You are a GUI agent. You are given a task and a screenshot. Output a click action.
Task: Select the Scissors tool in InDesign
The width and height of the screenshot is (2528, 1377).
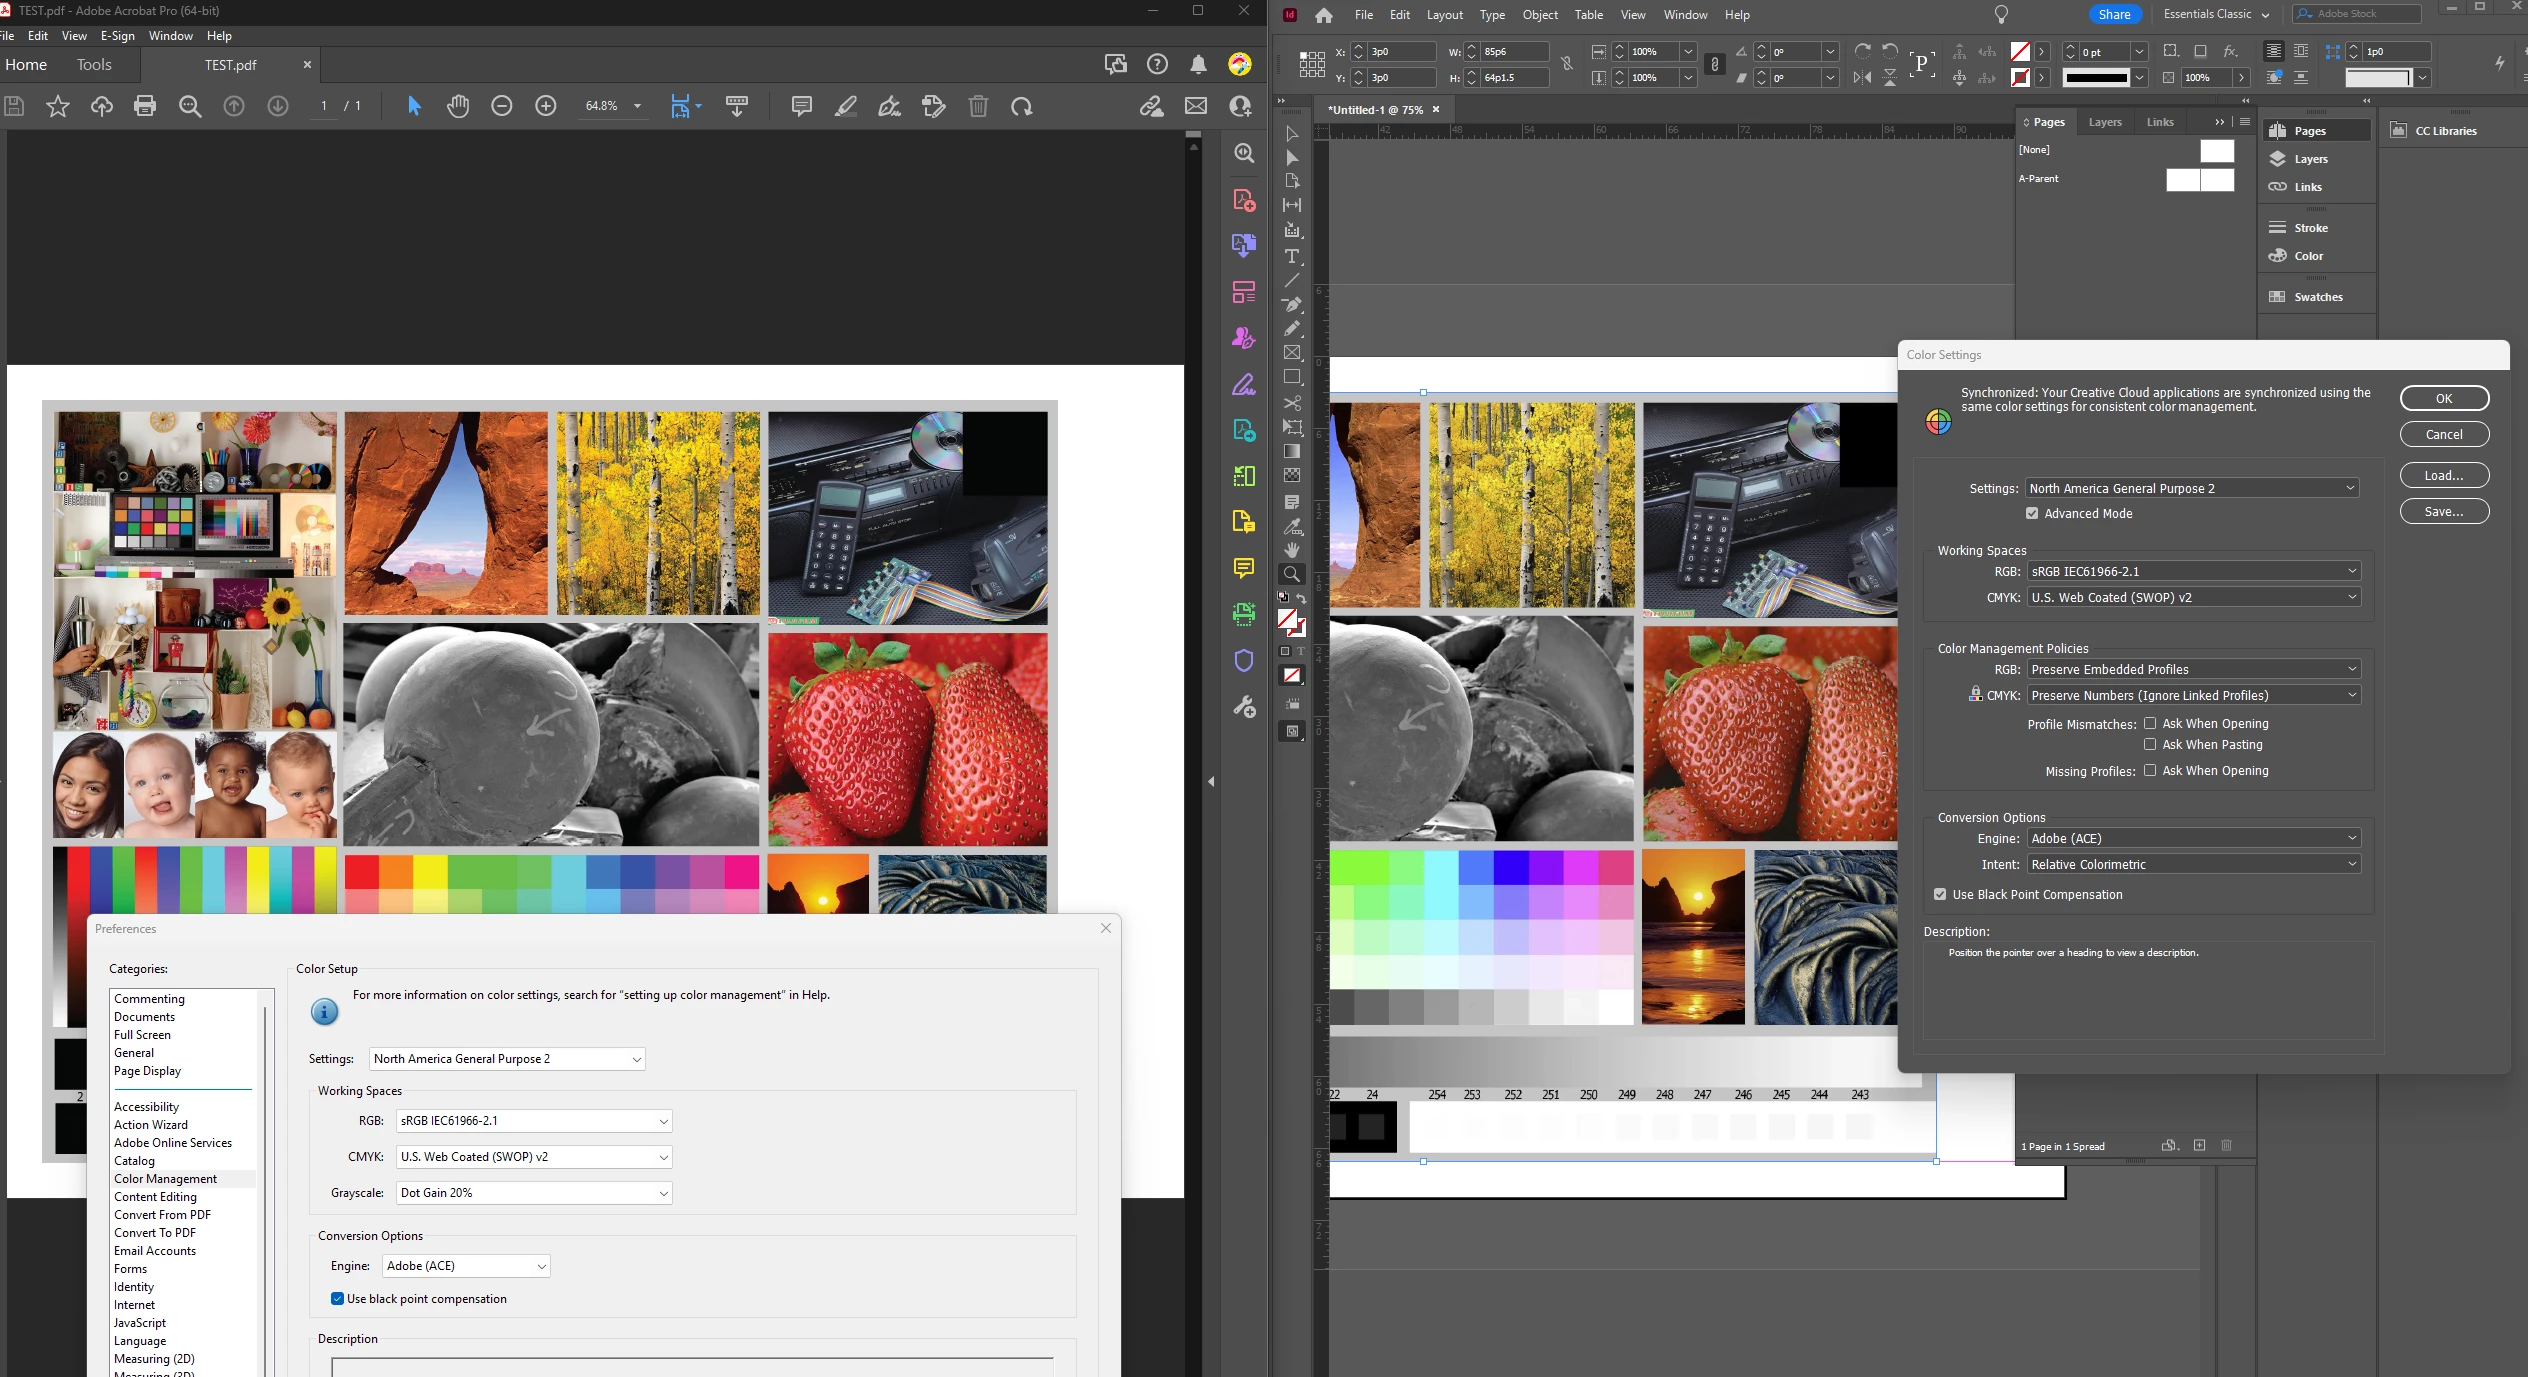click(x=1292, y=403)
